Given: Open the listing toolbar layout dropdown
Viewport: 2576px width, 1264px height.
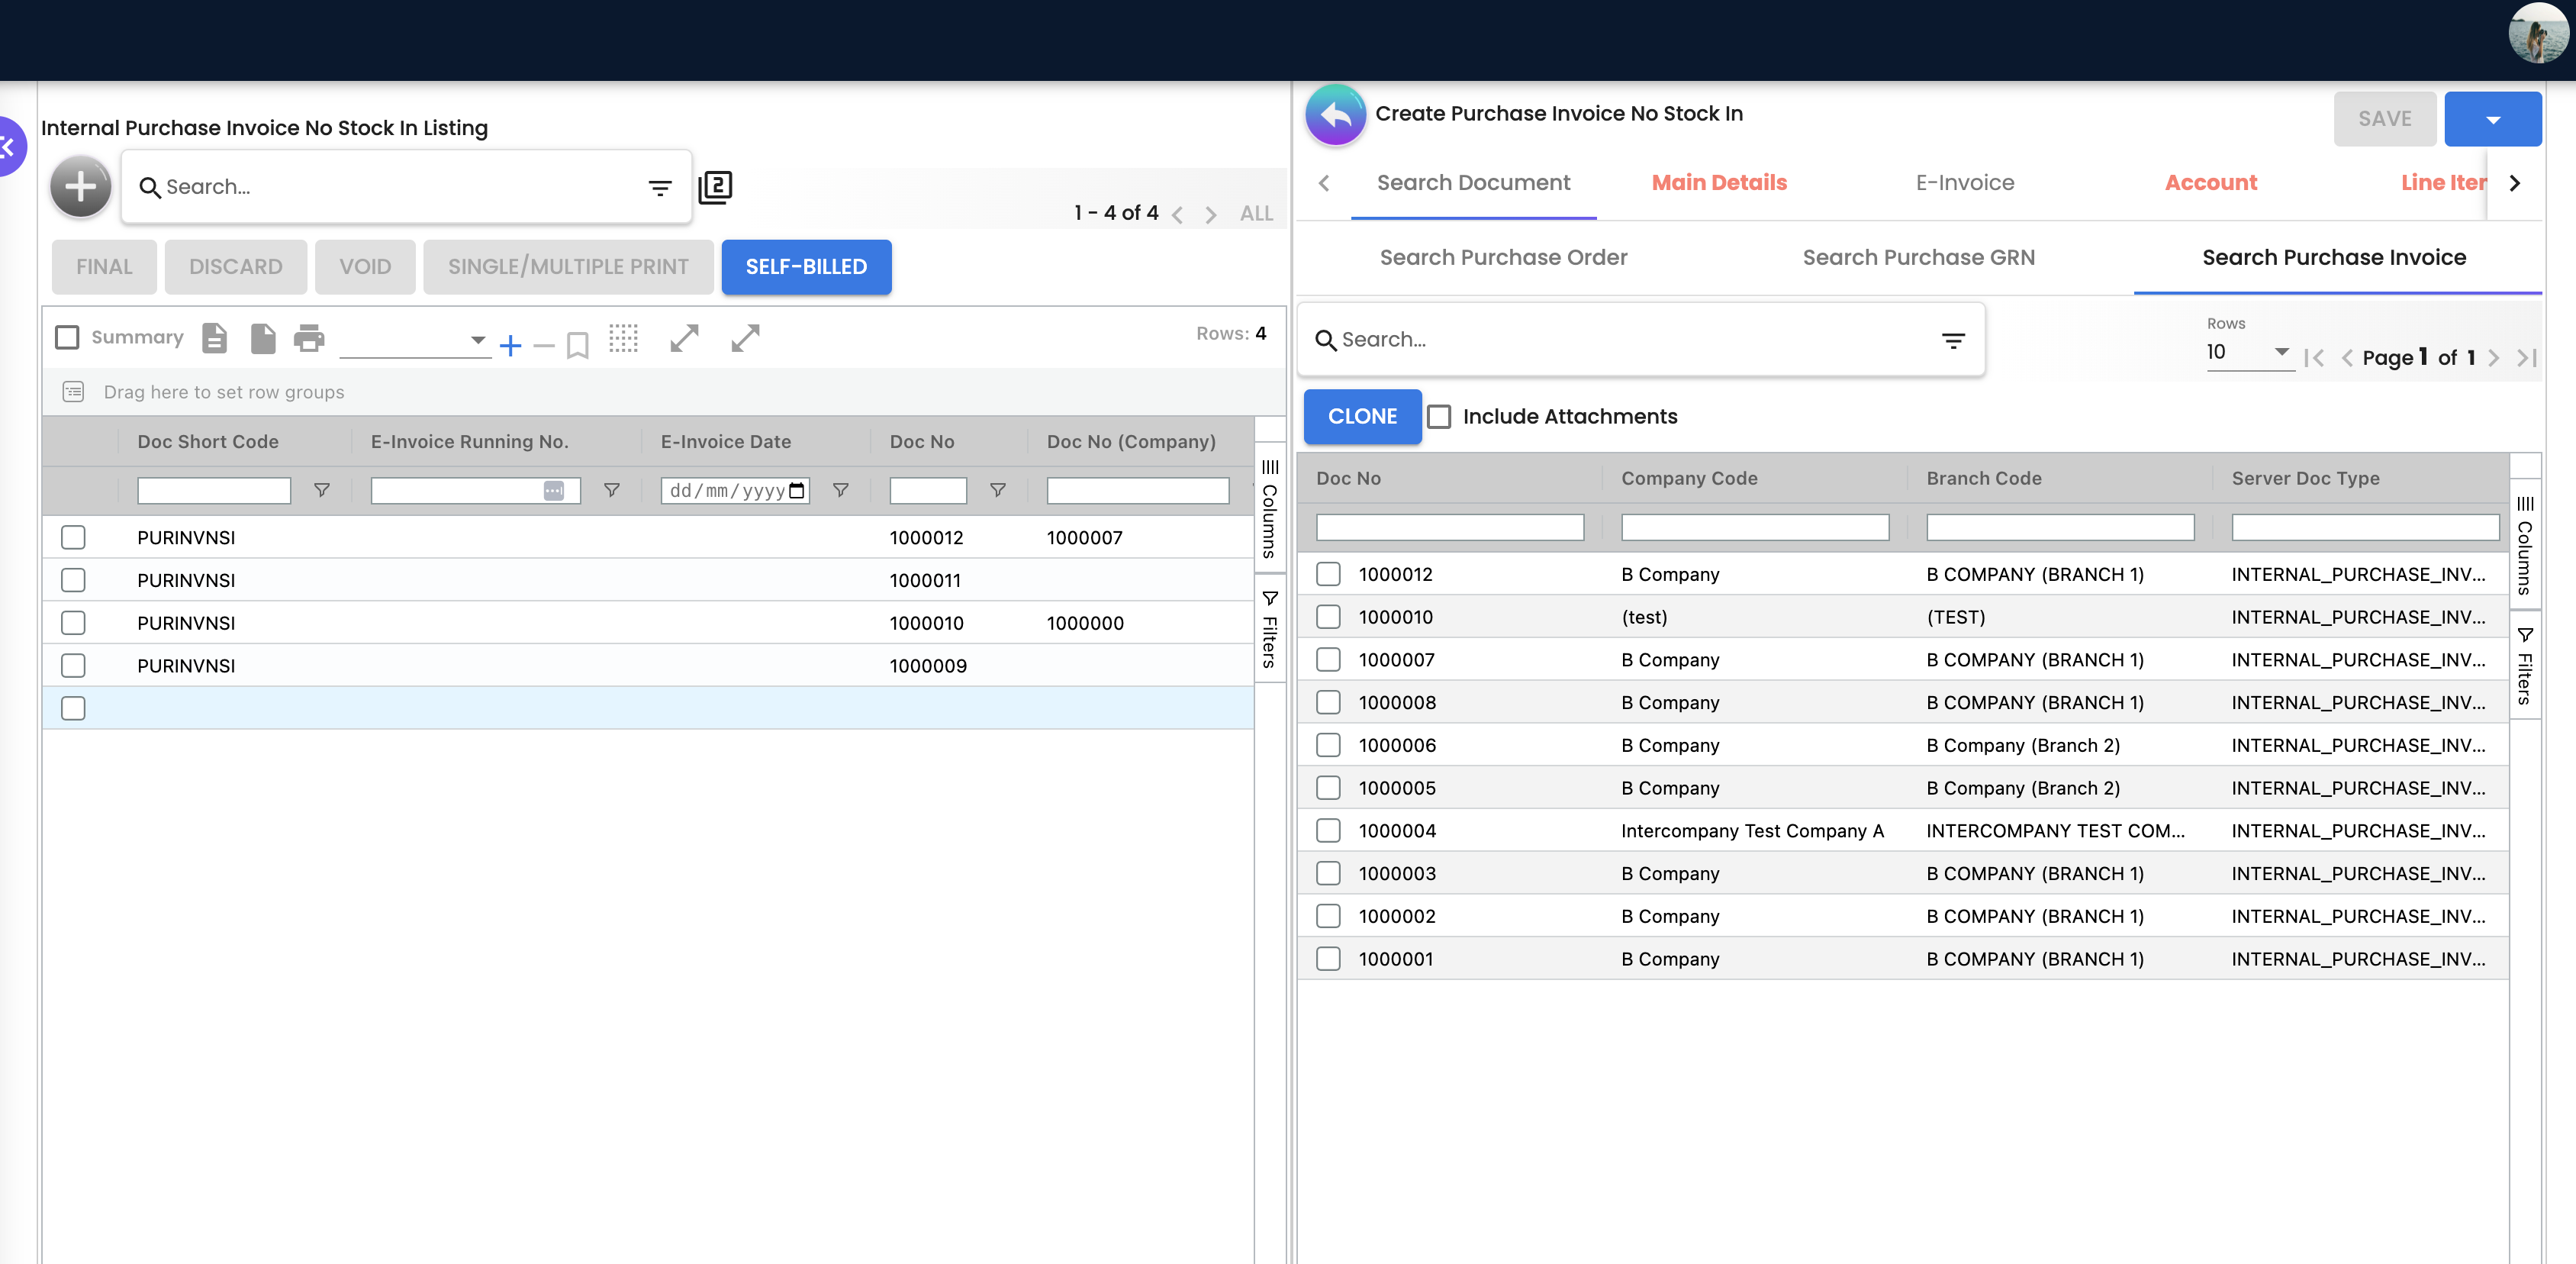Looking at the screenshot, I should (414, 340).
